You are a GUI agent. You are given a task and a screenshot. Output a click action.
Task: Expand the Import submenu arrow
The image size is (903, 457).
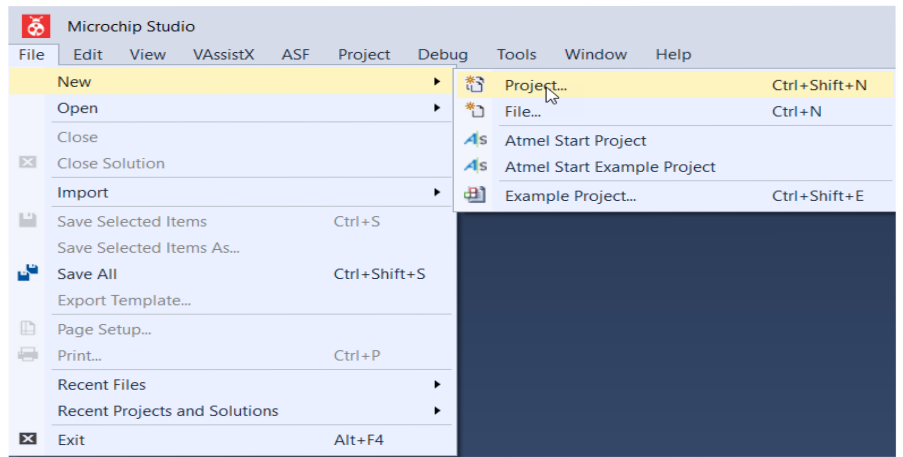[437, 192]
